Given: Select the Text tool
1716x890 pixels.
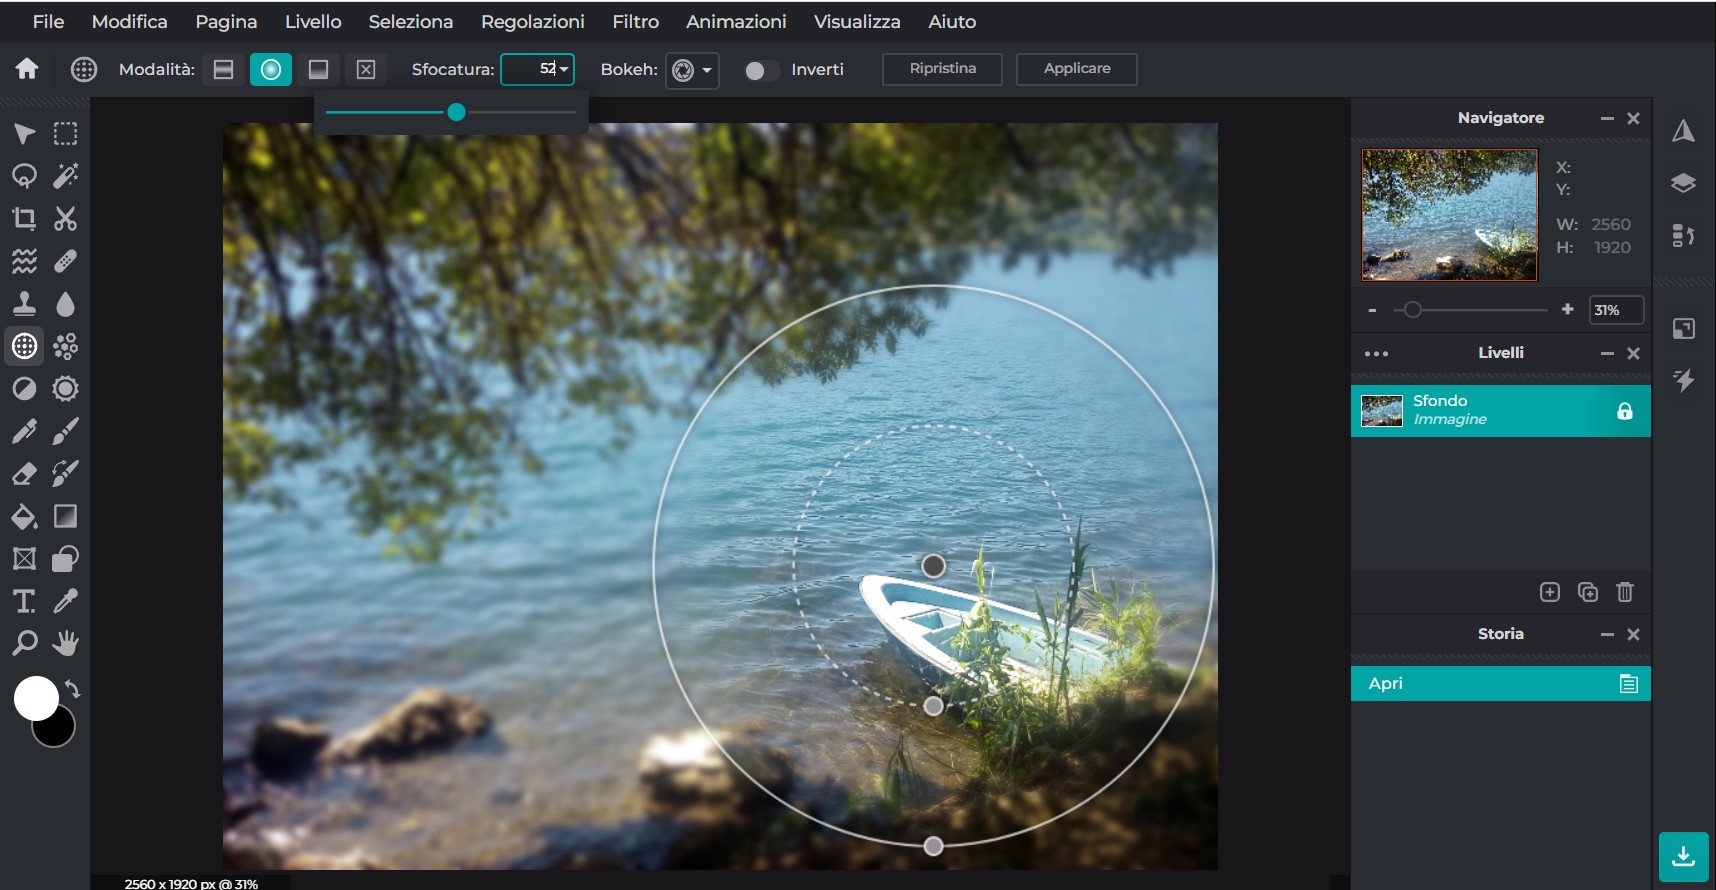Looking at the screenshot, I should click(24, 601).
